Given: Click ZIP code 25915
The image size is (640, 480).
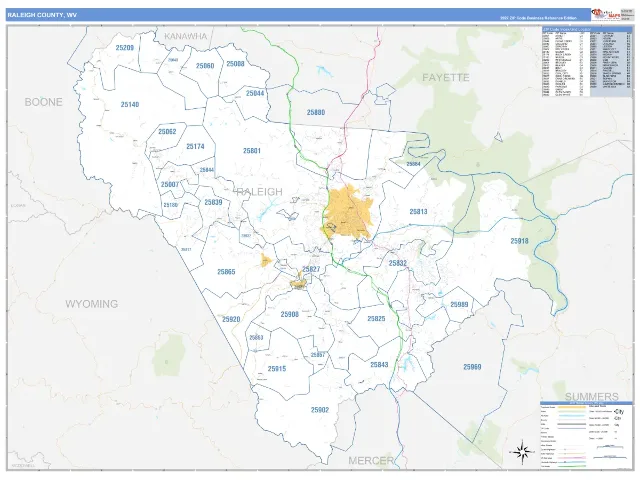Looking at the screenshot, I should coord(277,369).
